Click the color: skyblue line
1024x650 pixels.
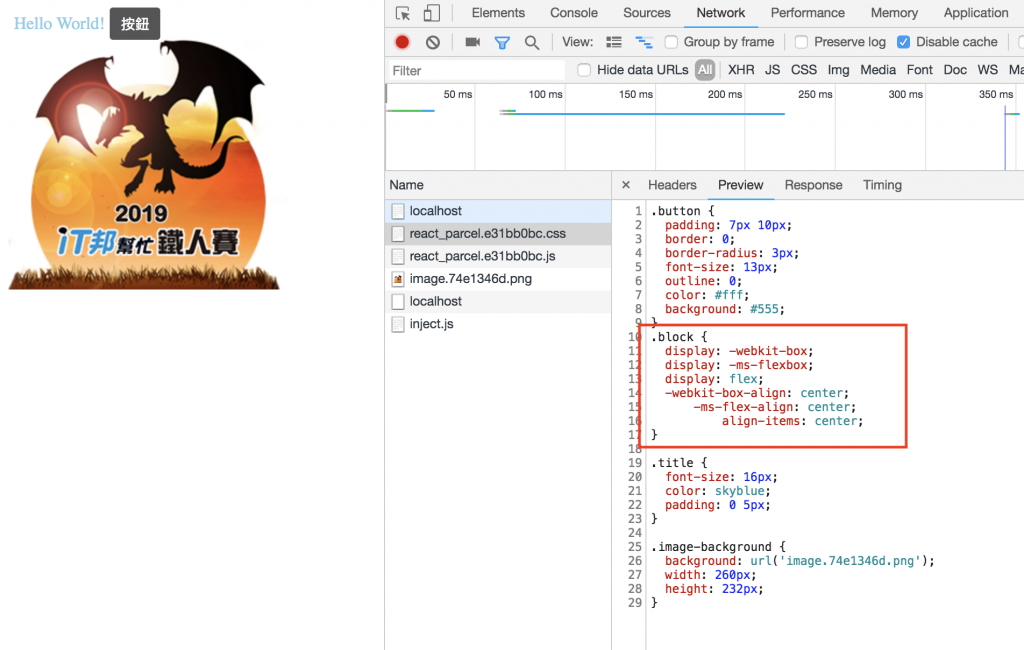(718, 491)
